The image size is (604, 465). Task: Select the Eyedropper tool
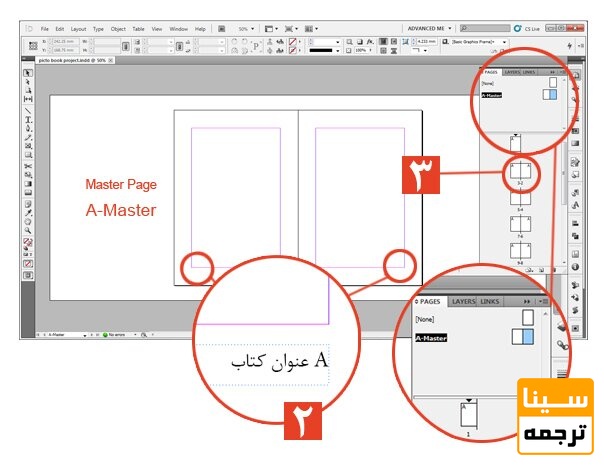pos(28,213)
